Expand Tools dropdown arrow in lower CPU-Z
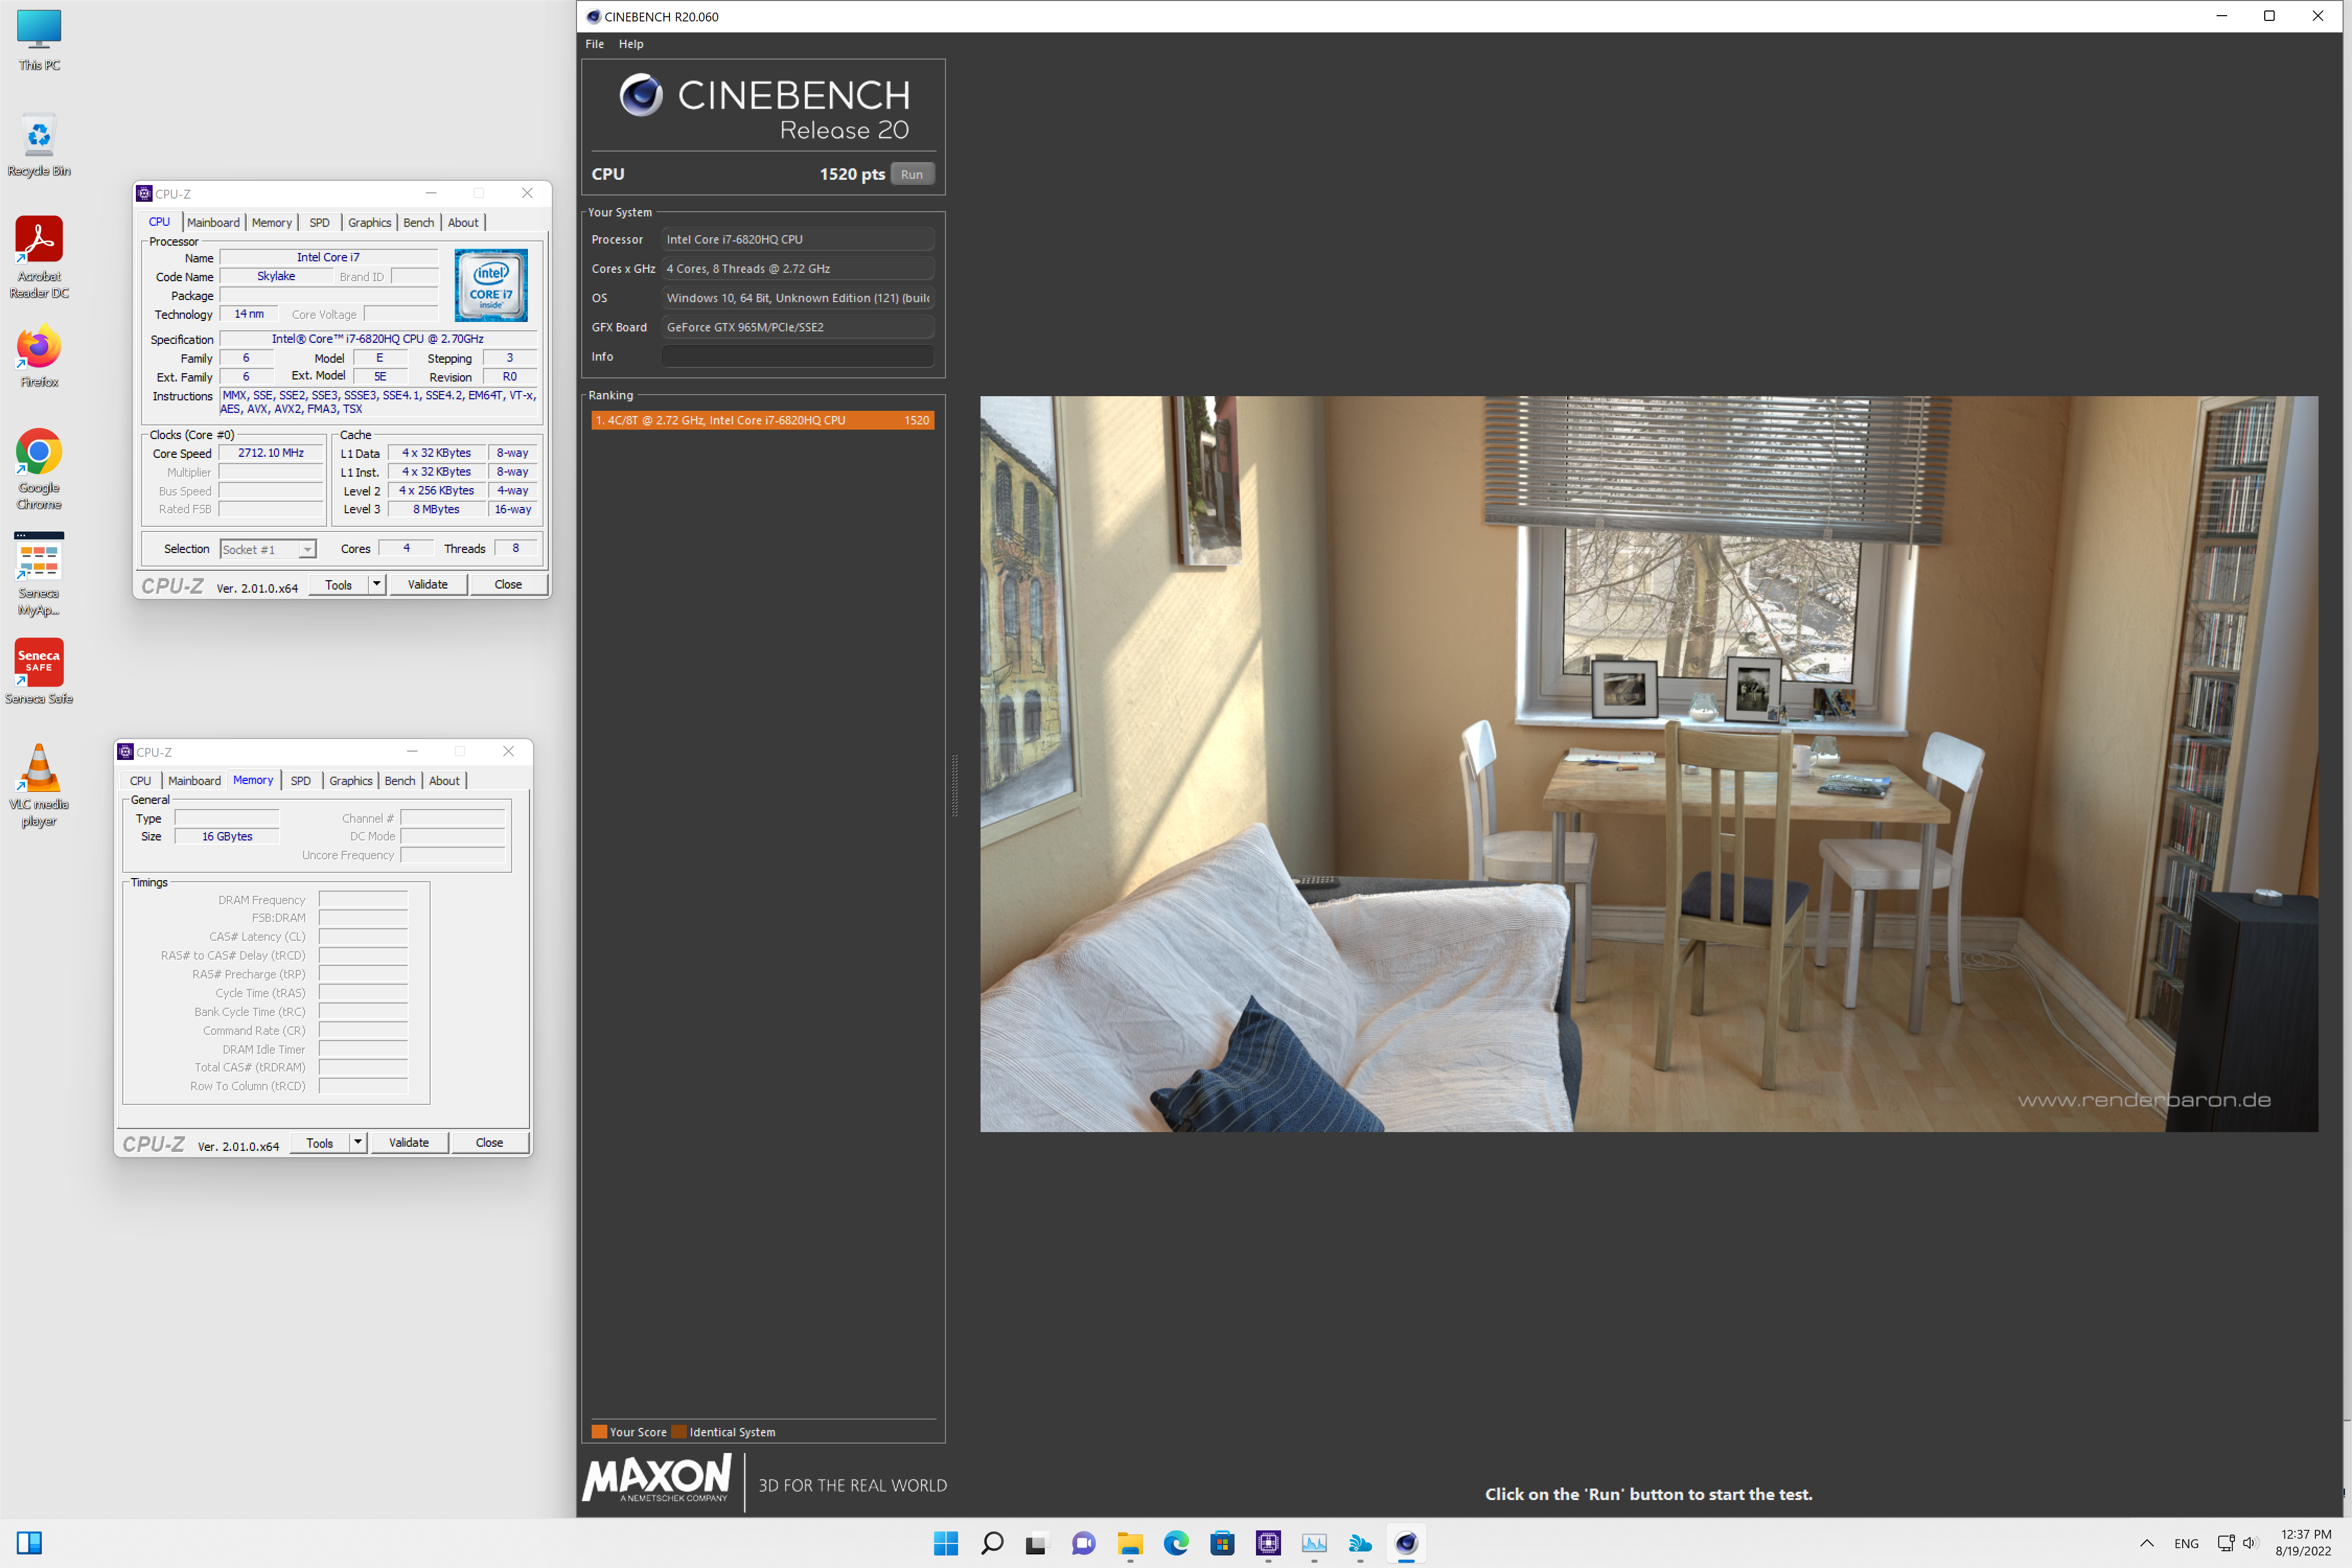 [358, 1143]
